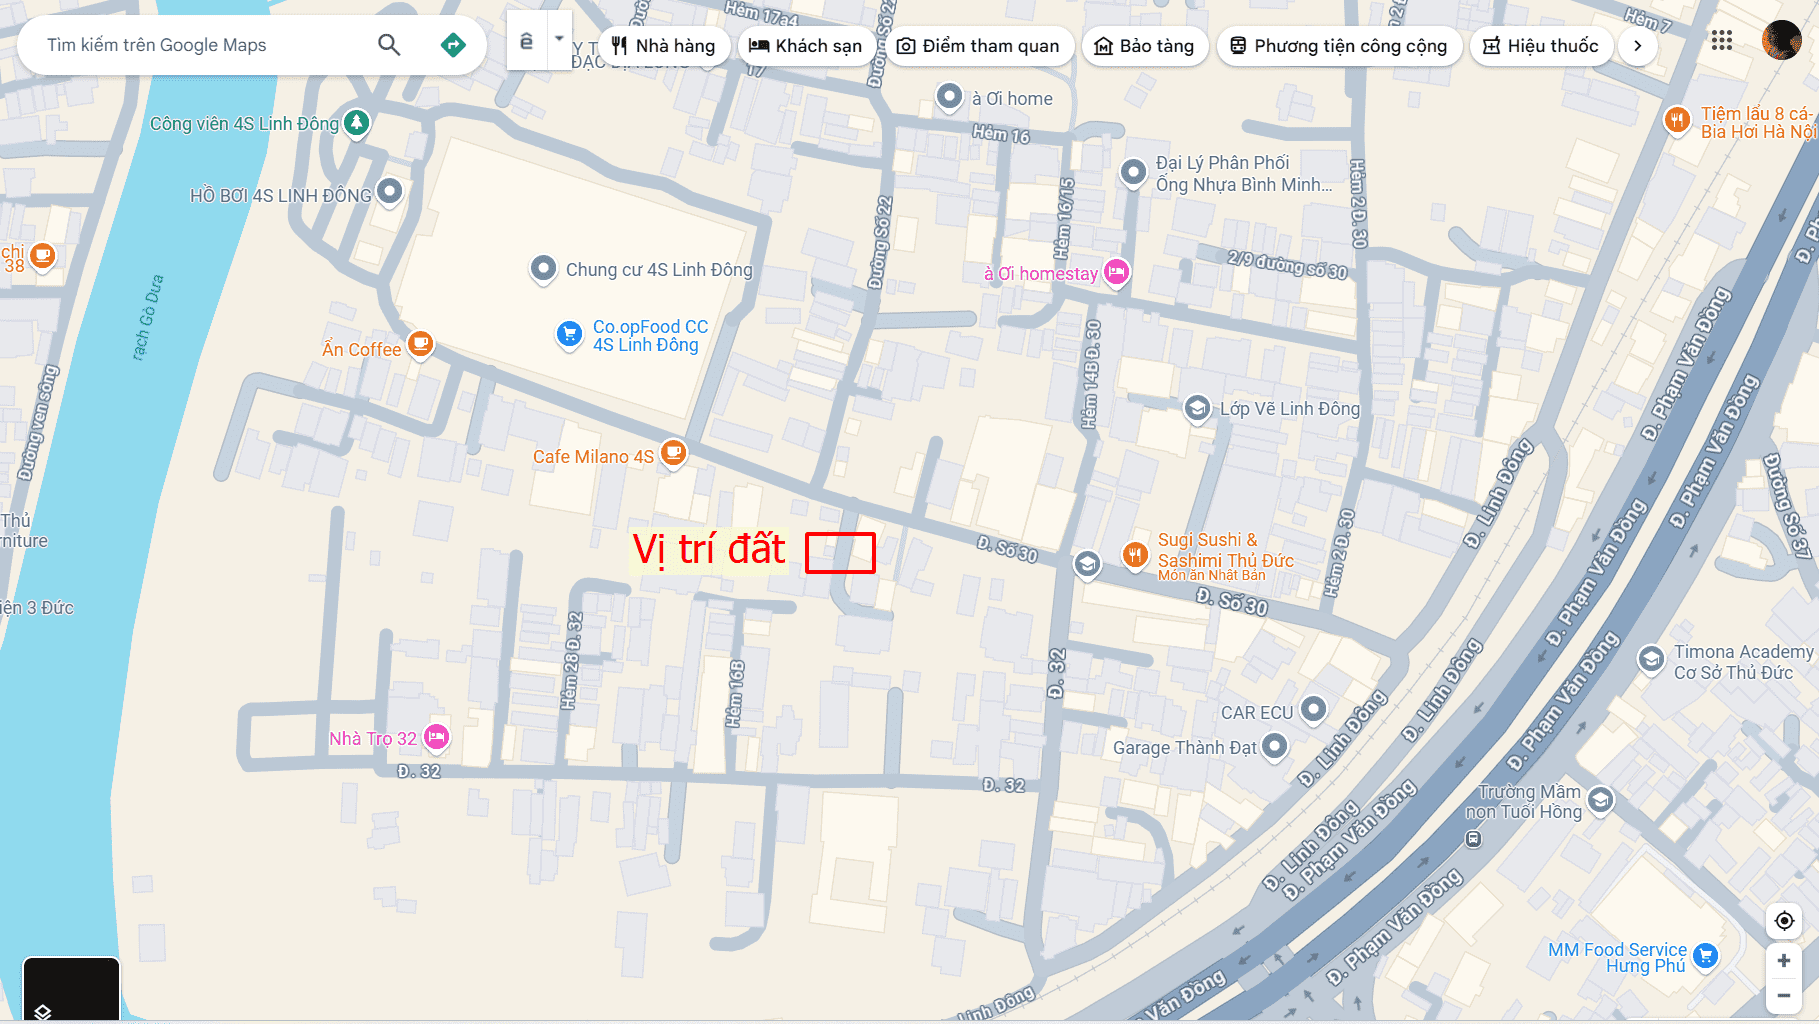The width and height of the screenshot is (1819, 1024).
Task: Open the Sugi Sushi restaurant marker
Action: [1135, 554]
